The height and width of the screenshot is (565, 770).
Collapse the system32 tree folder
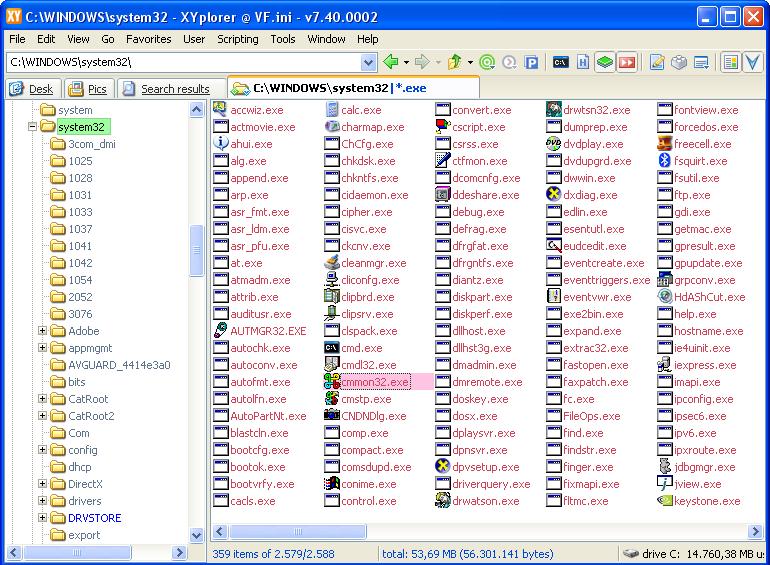tap(32, 127)
